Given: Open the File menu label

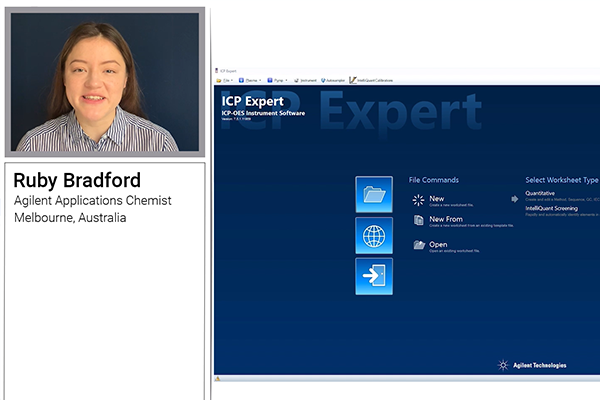Looking at the screenshot, I should point(226,80).
